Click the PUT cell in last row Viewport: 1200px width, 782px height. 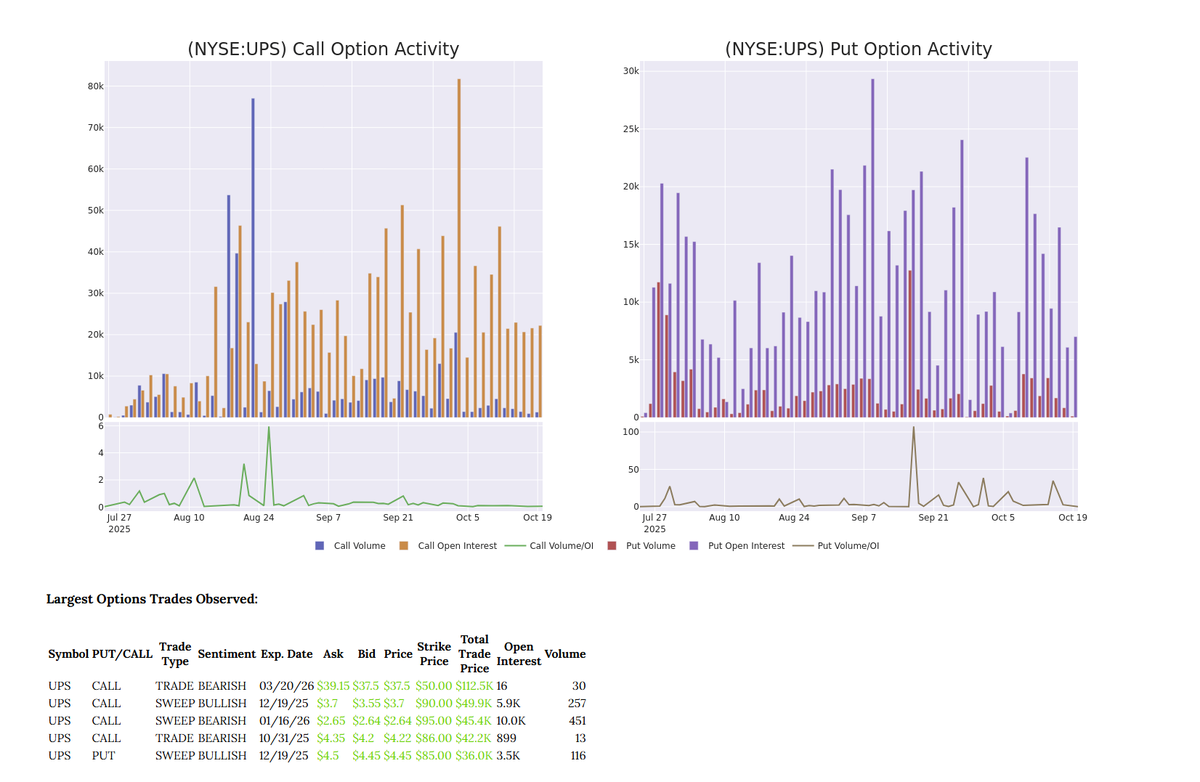tap(103, 755)
